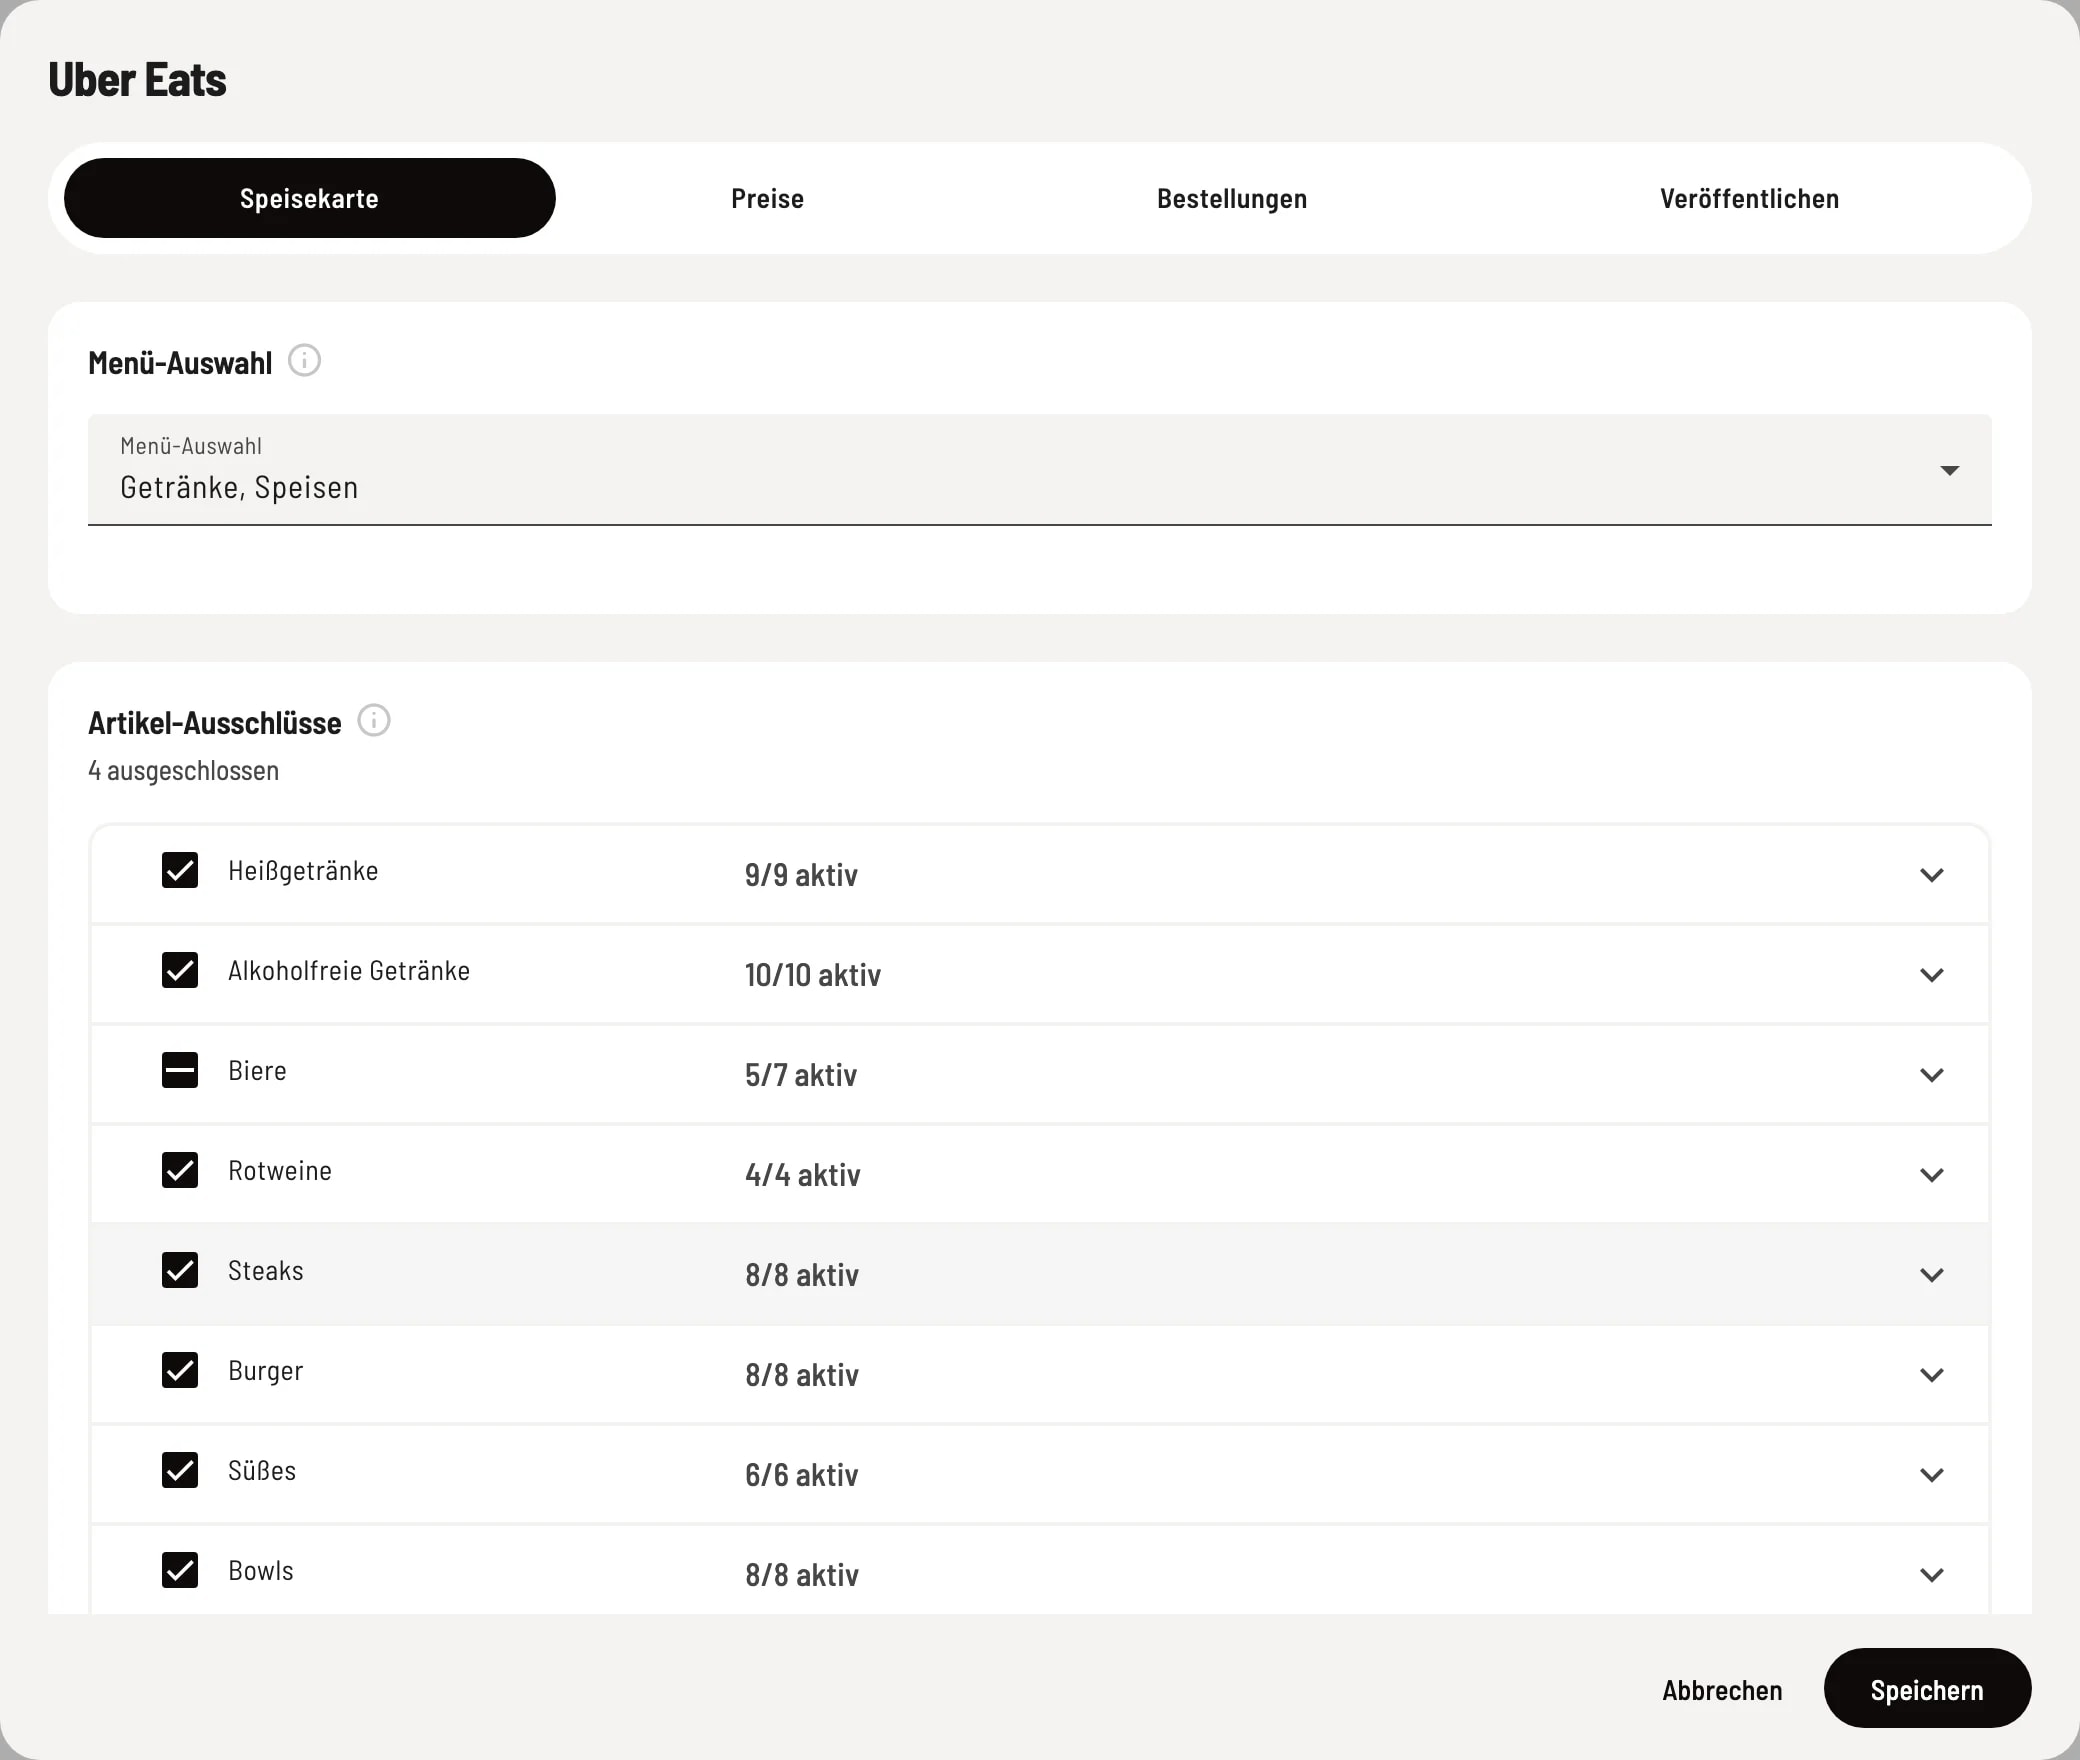Click the '4/4 aktiv' count for Rotweine
The width and height of the screenshot is (2080, 1760).
[802, 1175]
